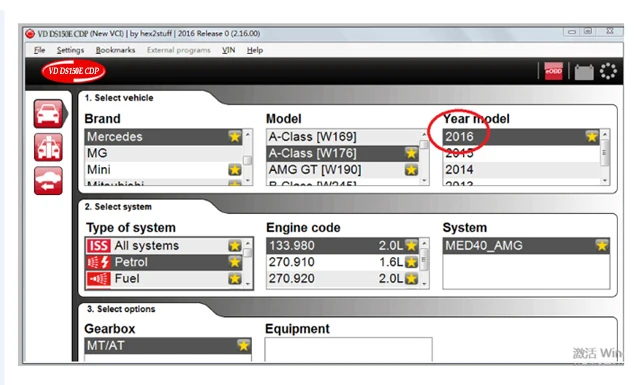Click the multi-vehicle sidebar icon

[49, 147]
